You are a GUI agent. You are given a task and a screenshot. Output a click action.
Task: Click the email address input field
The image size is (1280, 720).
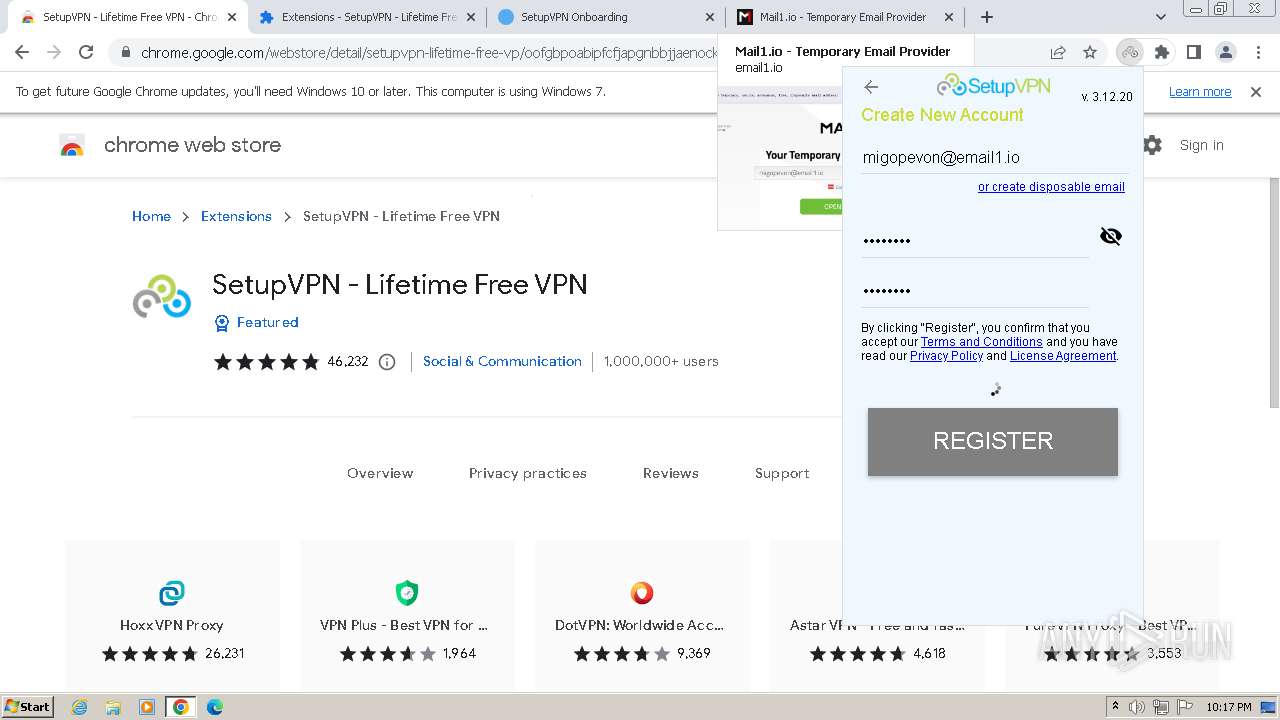[990, 157]
